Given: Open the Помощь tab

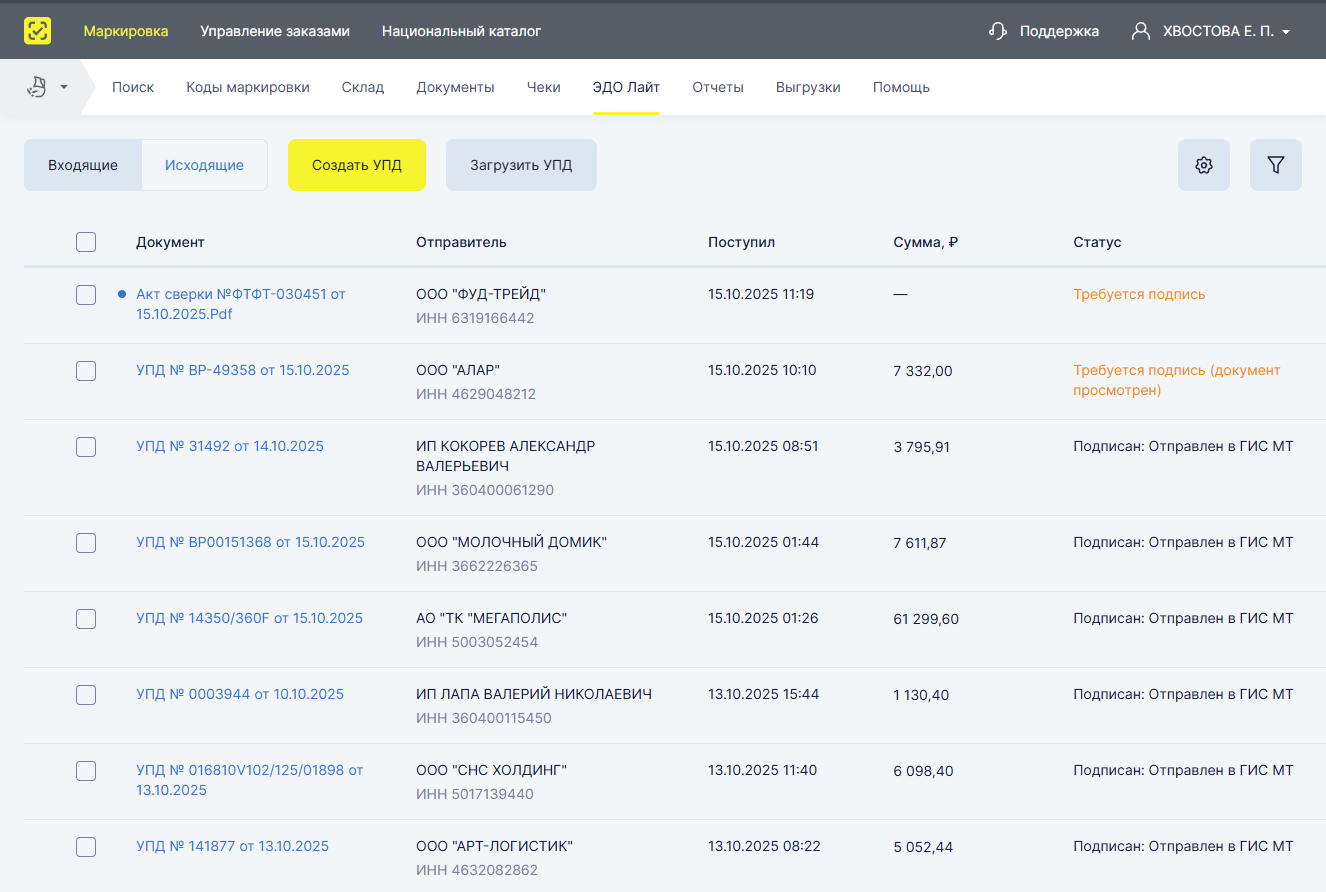Looking at the screenshot, I should tap(901, 87).
